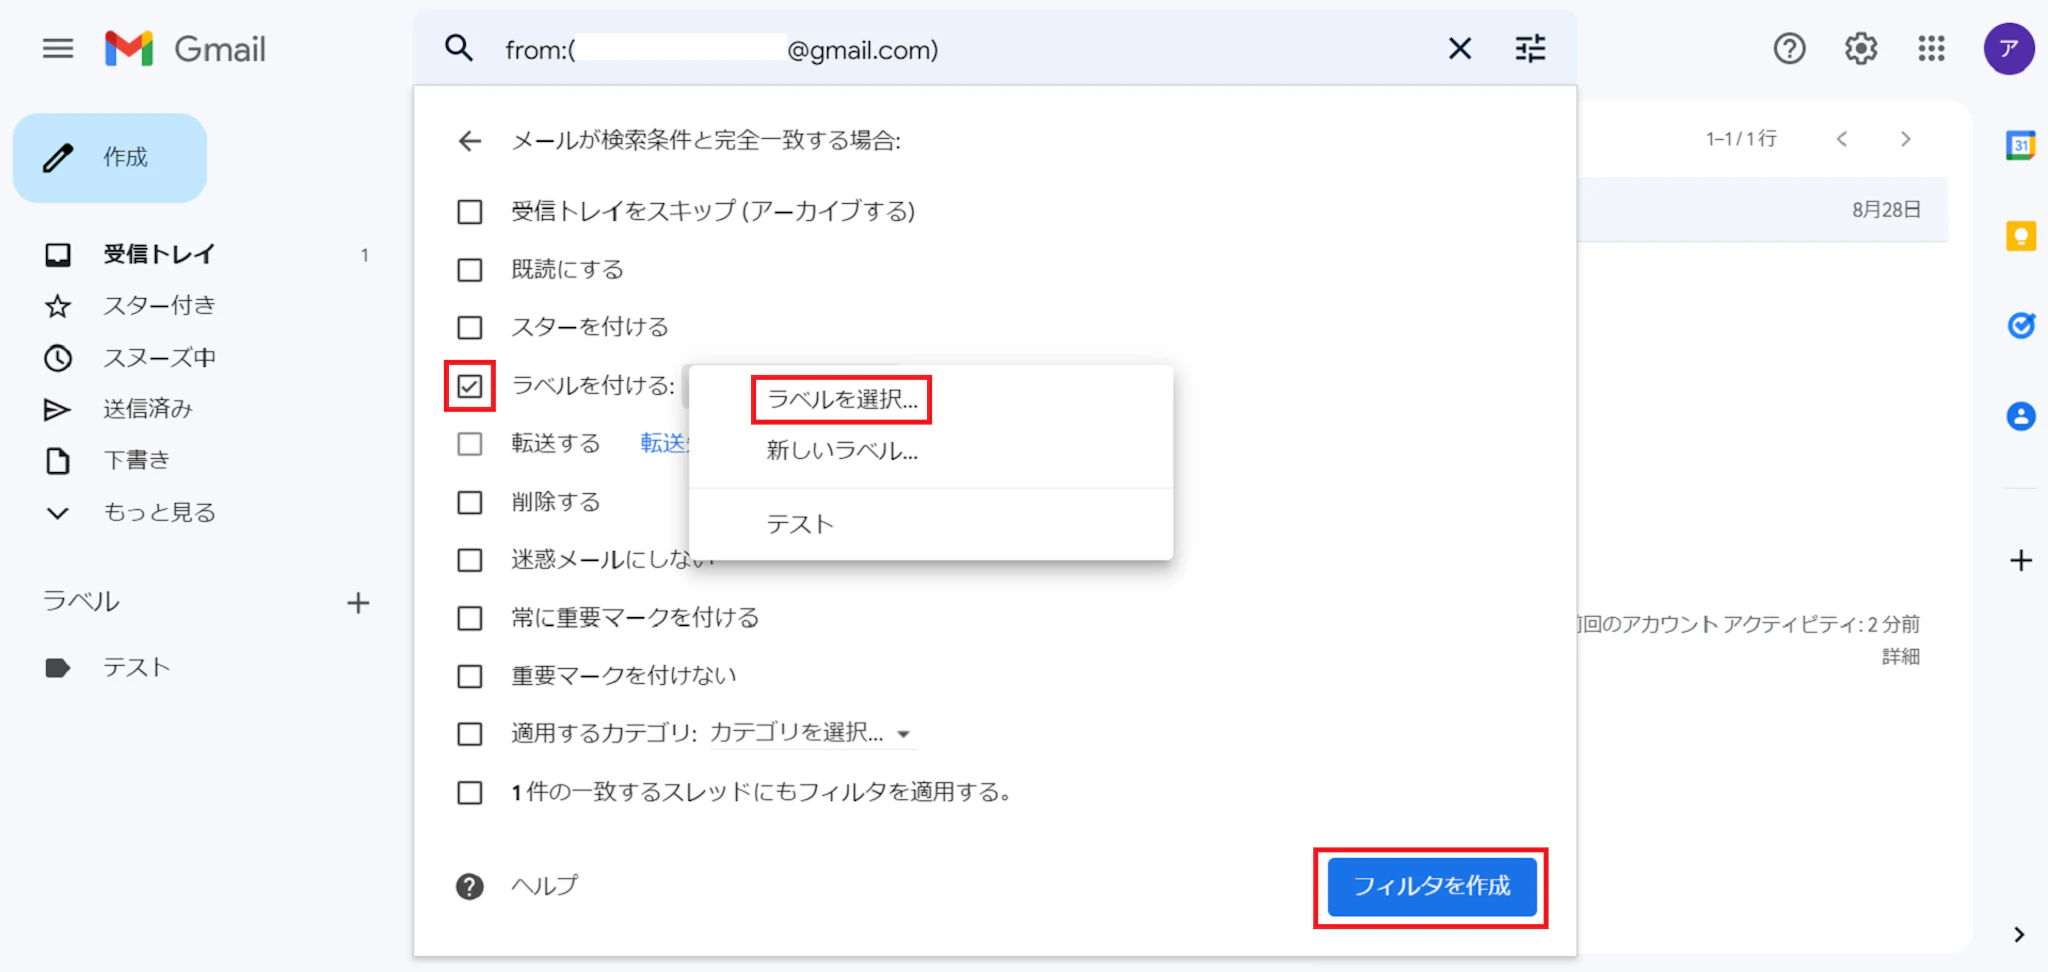This screenshot has height=972, width=2048.
Task: Click the back arrow in filter dialog
Action: point(469,141)
